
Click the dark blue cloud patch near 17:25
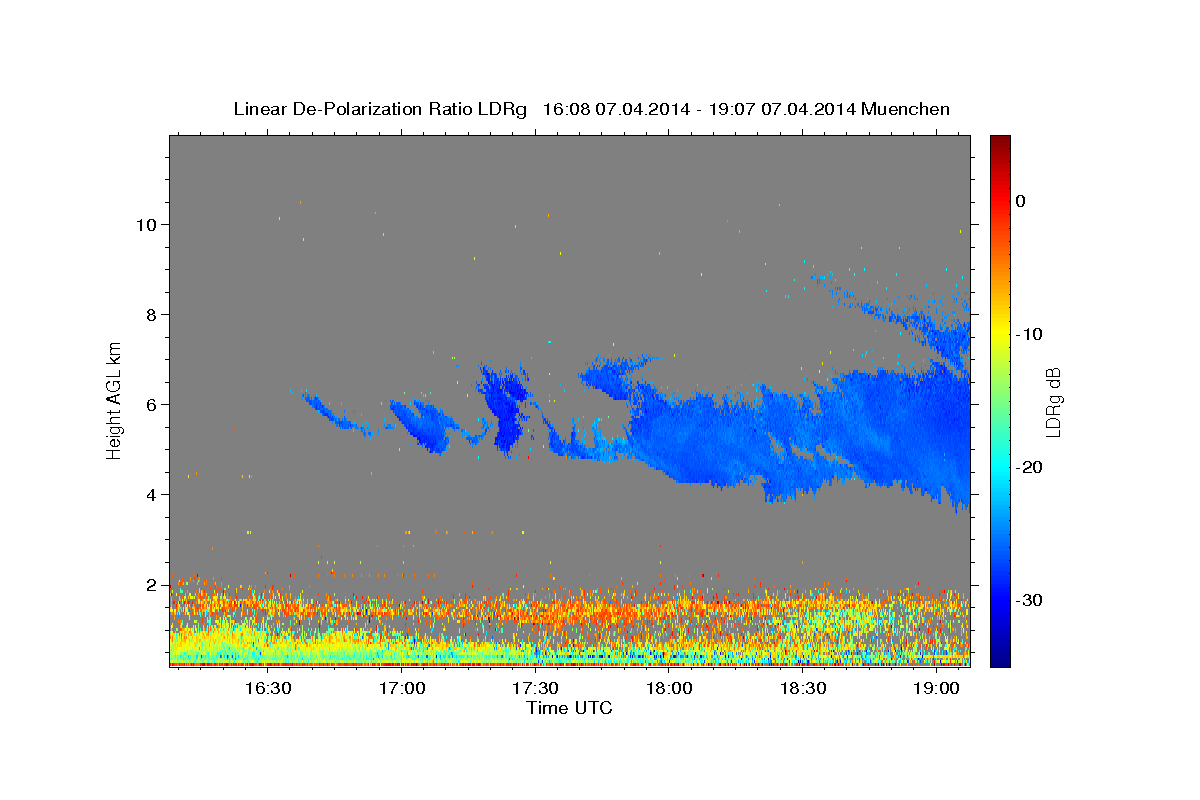tap(505, 410)
